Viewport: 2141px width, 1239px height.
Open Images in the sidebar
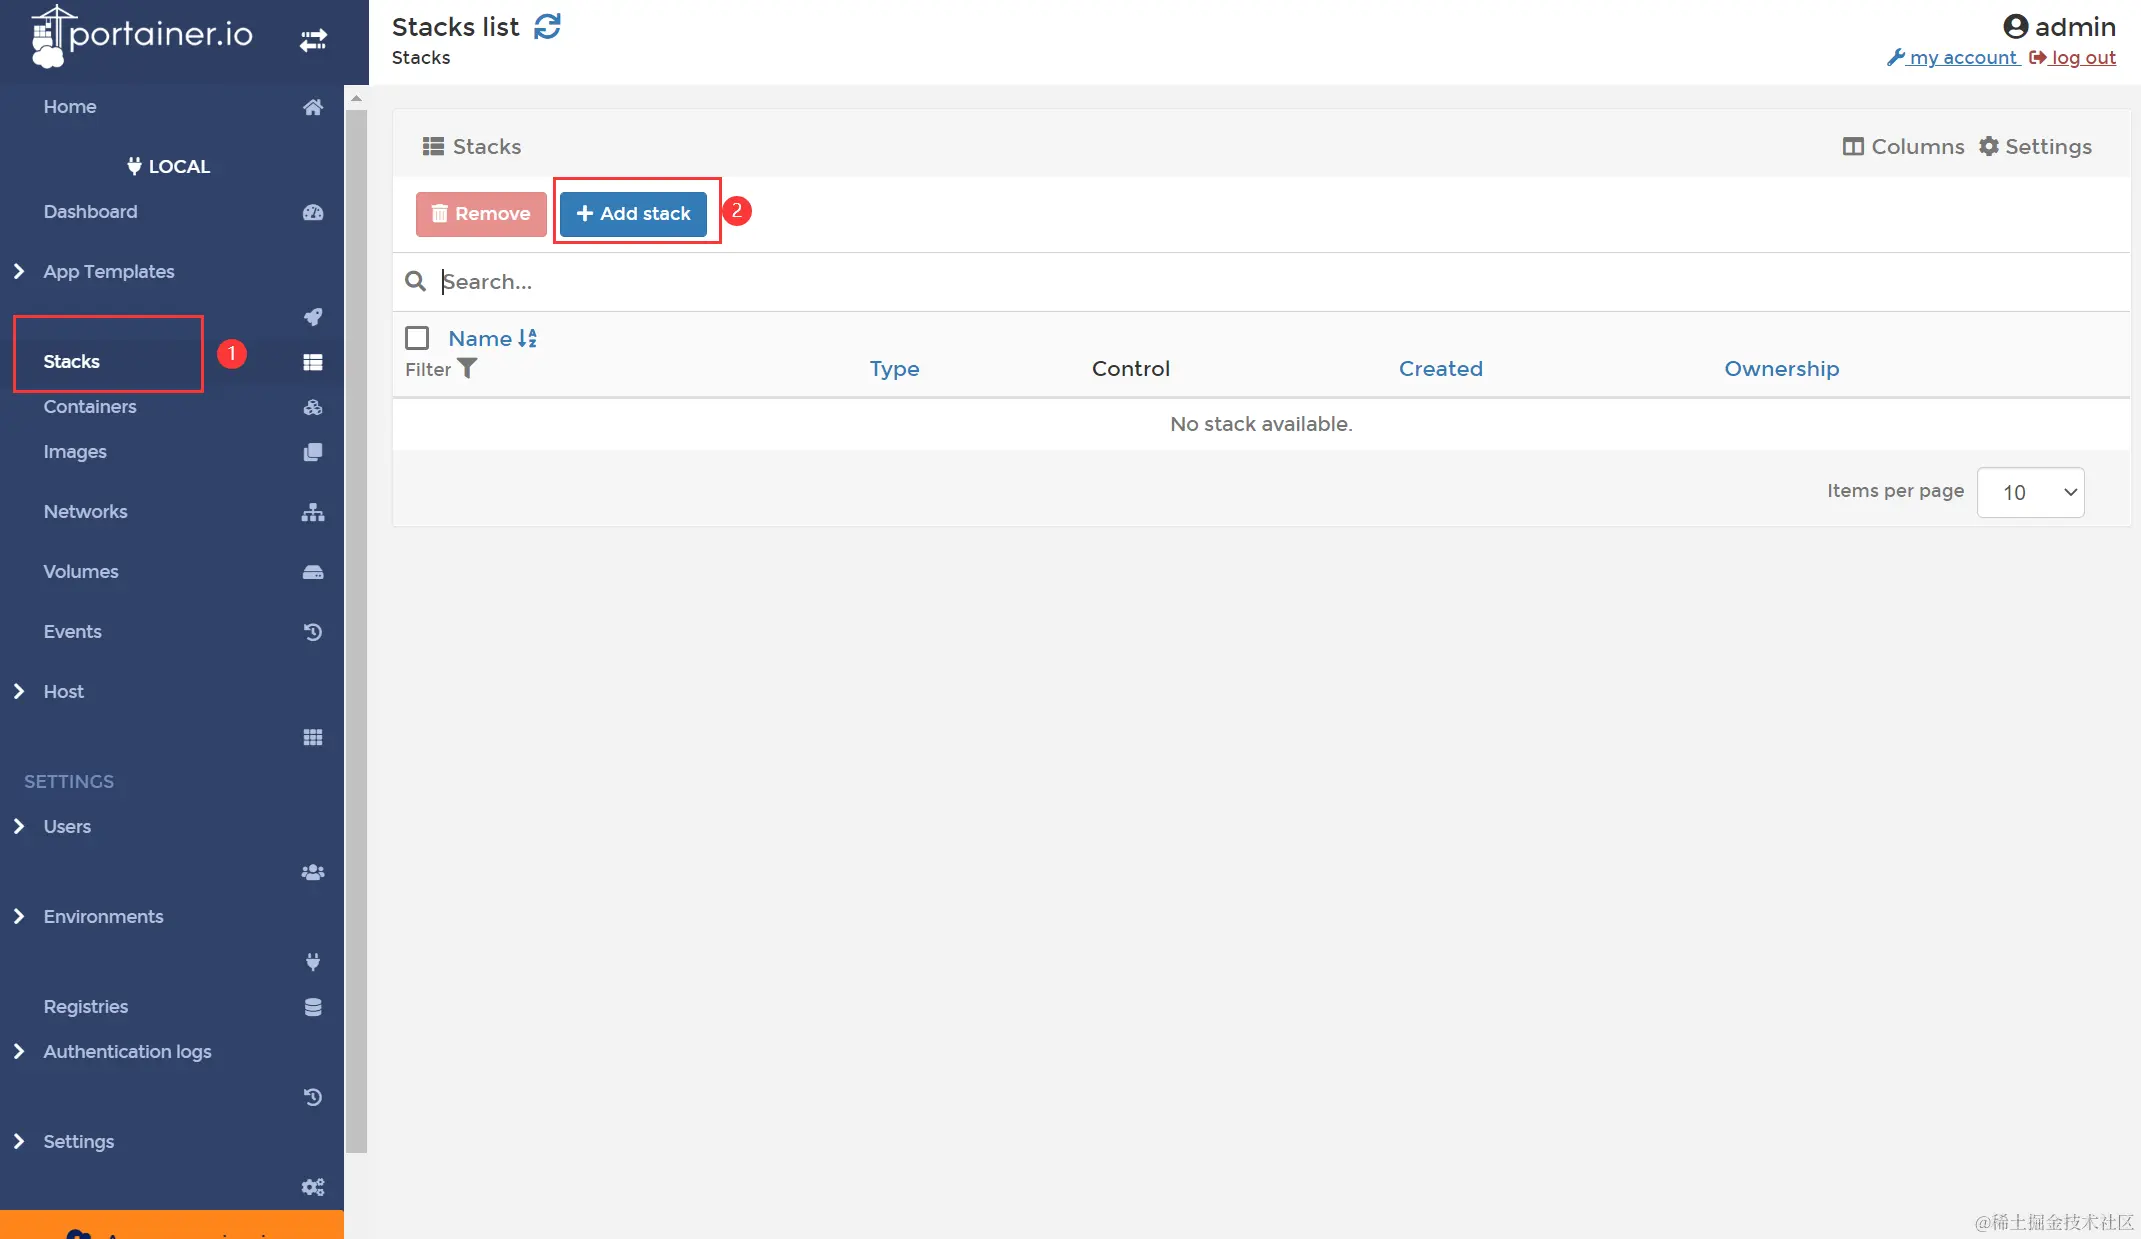tap(75, 452)
